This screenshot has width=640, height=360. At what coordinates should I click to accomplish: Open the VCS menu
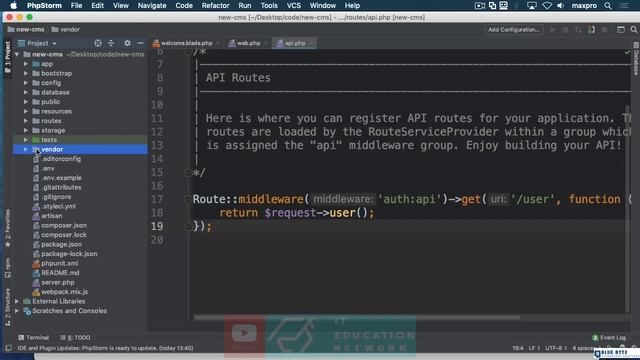click(x=293, y=6)
